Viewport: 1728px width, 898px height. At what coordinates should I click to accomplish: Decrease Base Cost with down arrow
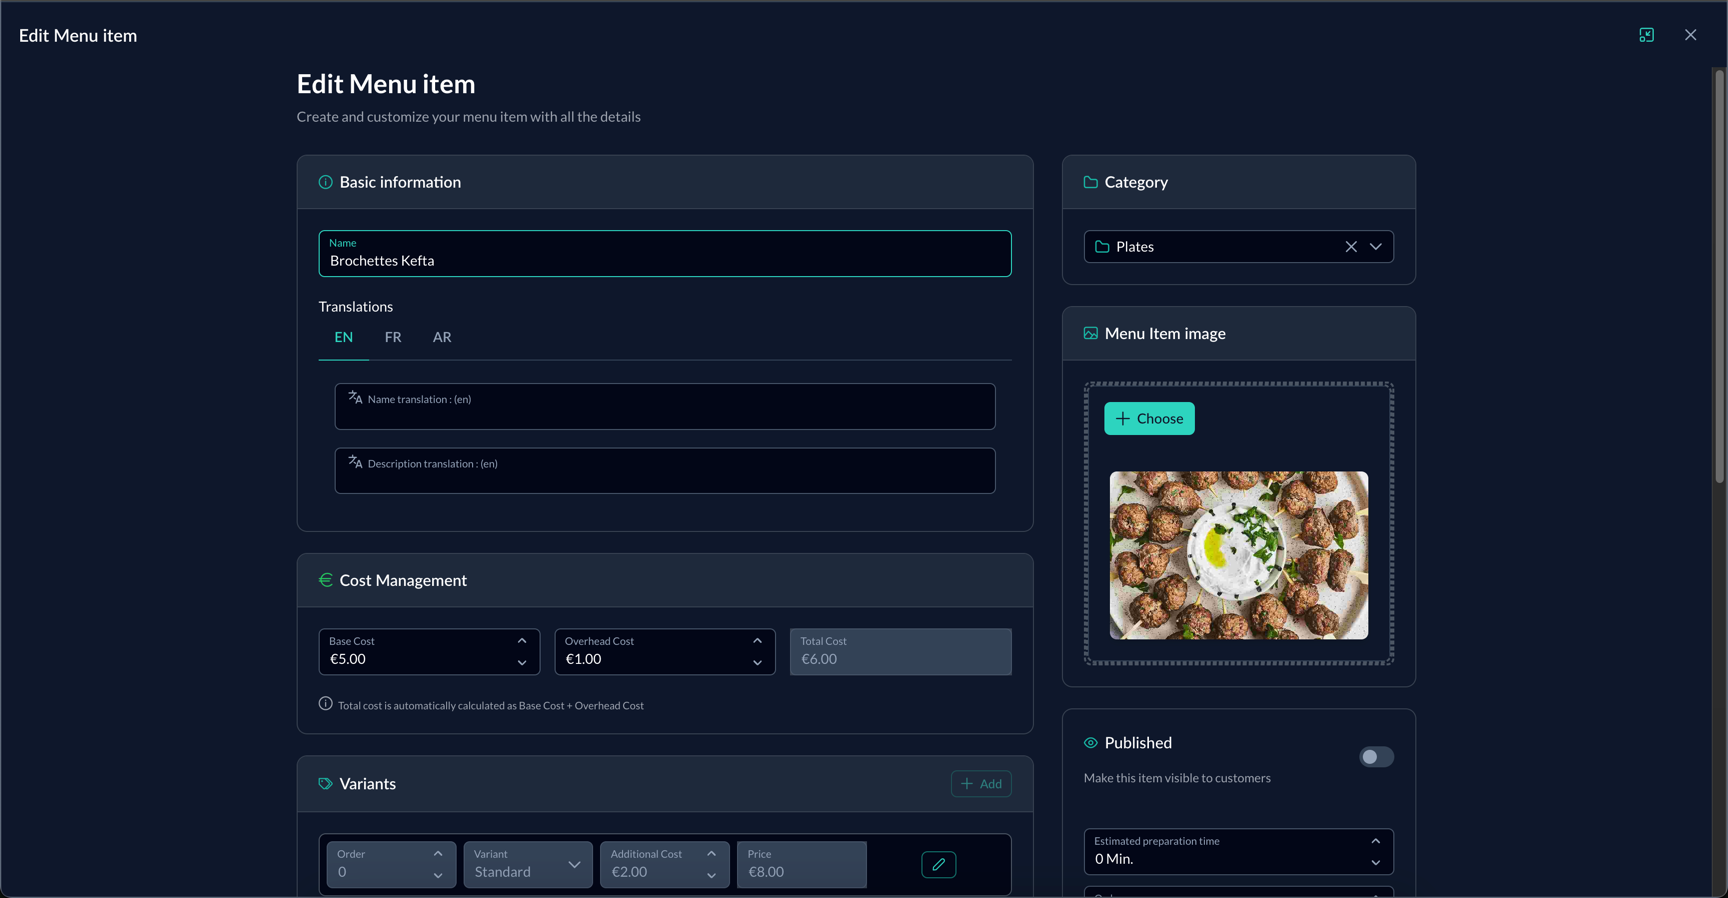coord(522,663)
